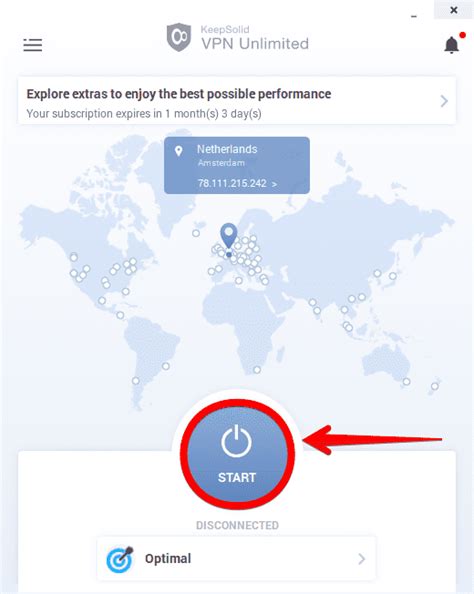The image size is (474, 594).
Task: Open the hamburger menu
Action: (33, 45)
